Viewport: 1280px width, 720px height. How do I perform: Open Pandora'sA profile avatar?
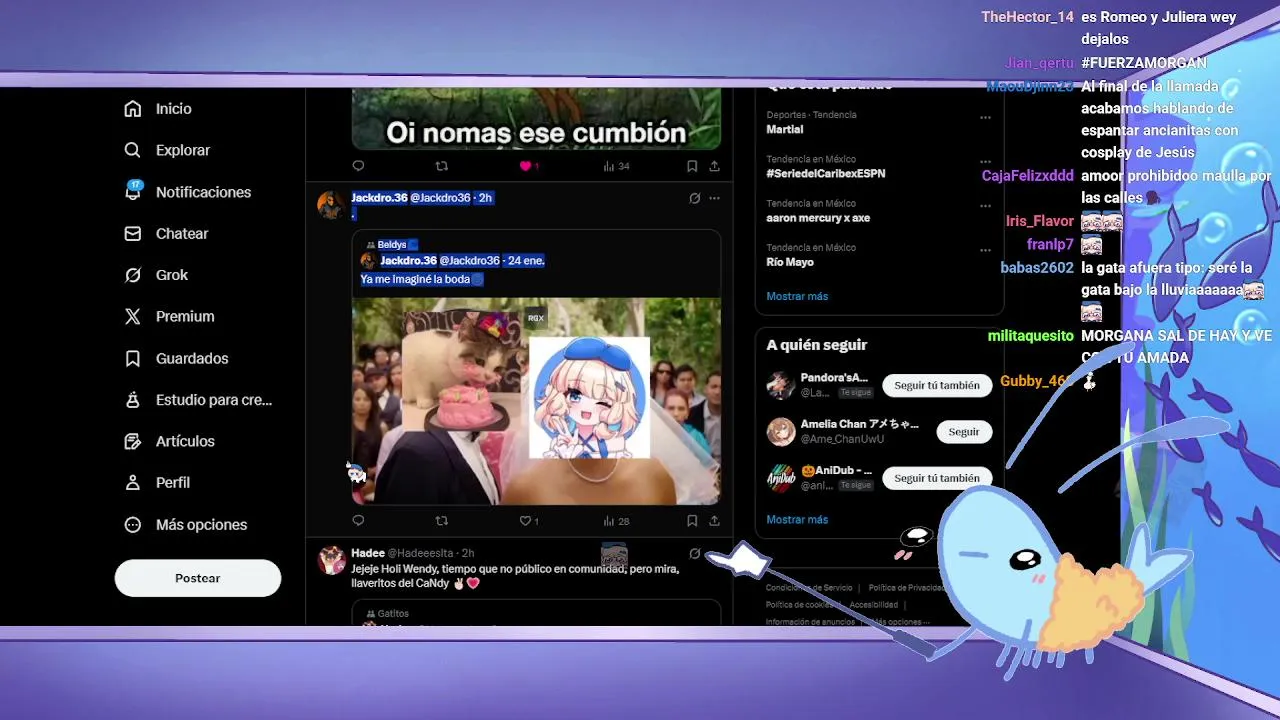(781, 385)
